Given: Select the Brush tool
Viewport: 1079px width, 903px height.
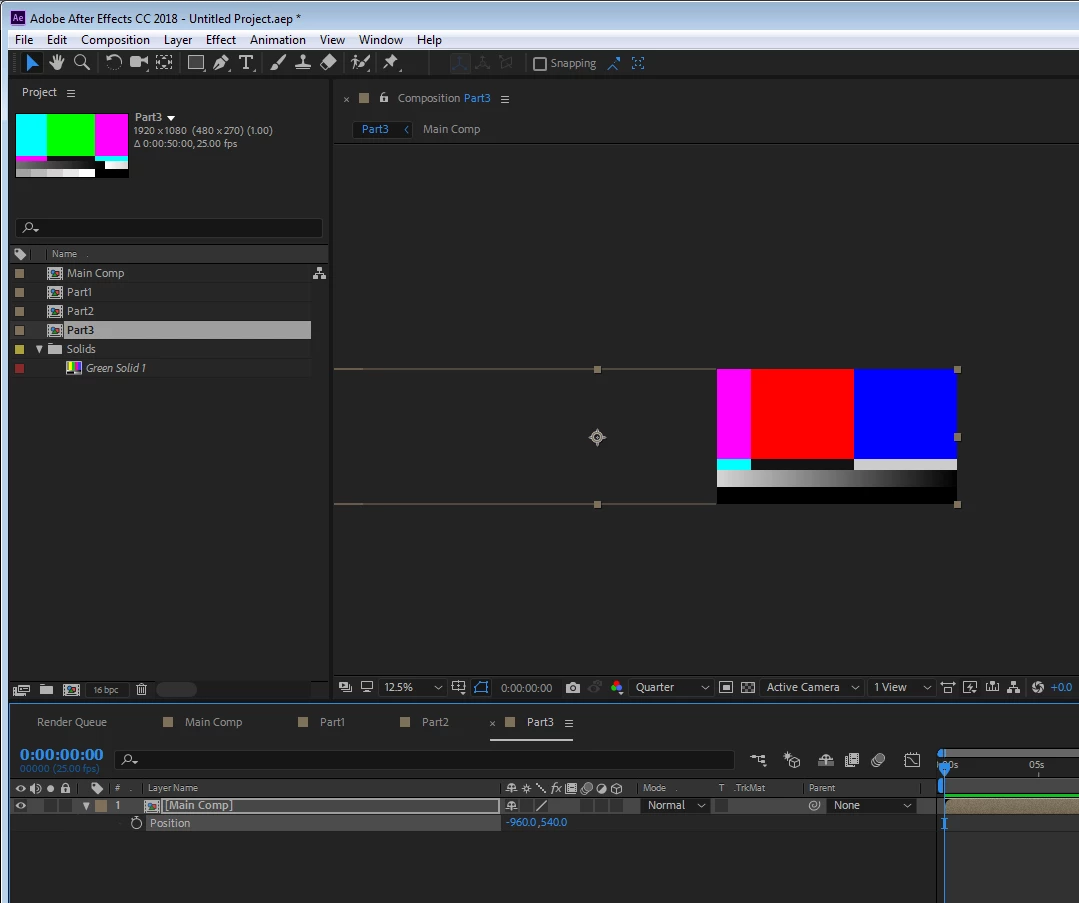Looking at the screenshot, I should (278, 63).
